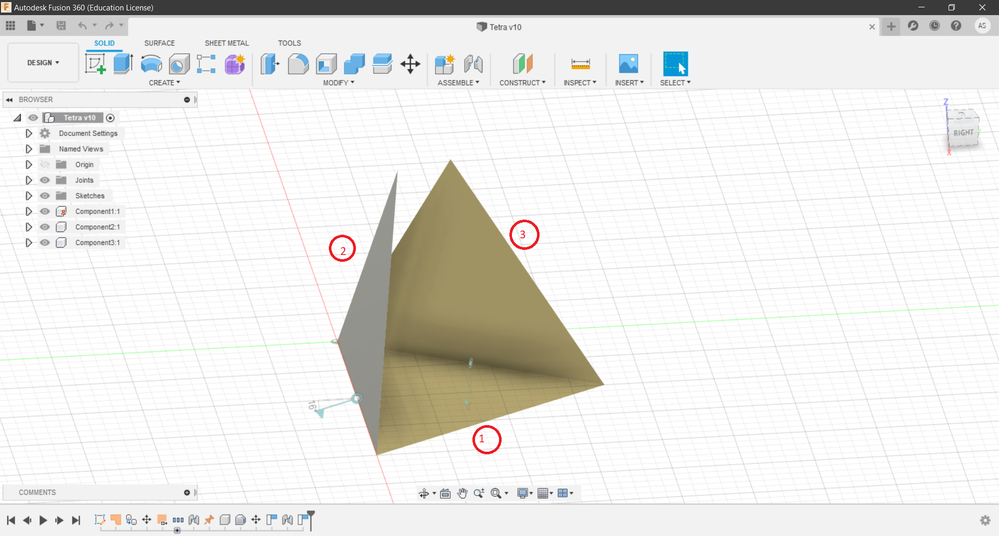Select the Shell tool
The image size is (999, 536).
tap(326, 64)
